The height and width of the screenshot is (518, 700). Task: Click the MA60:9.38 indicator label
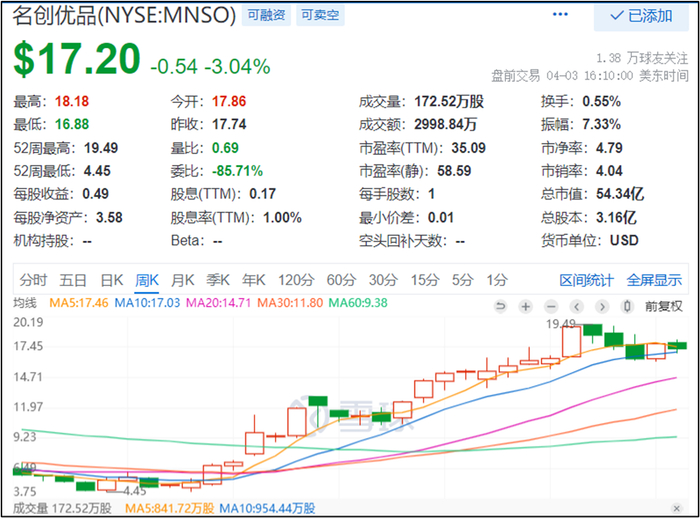click(358, 303)
